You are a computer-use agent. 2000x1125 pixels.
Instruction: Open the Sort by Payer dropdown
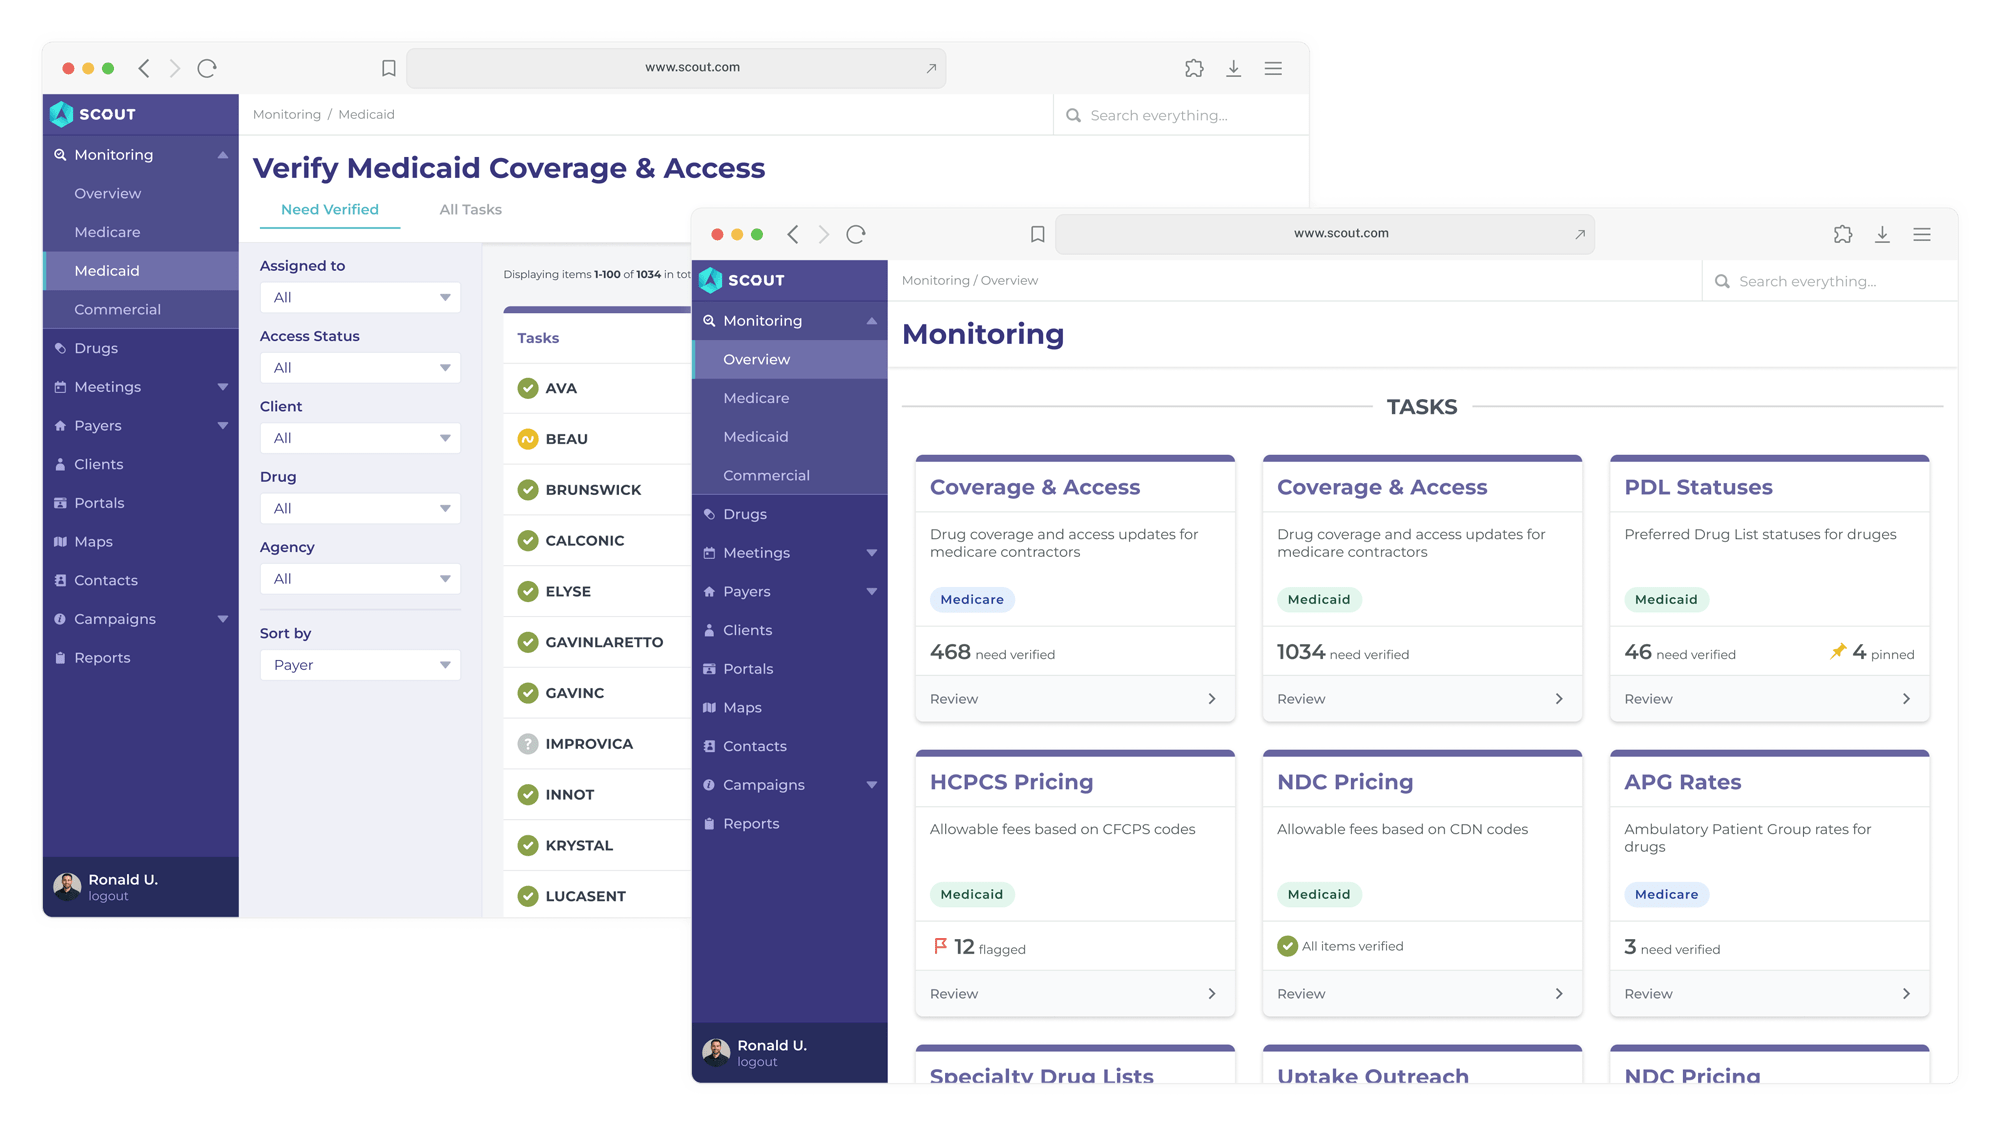(359, 665)
